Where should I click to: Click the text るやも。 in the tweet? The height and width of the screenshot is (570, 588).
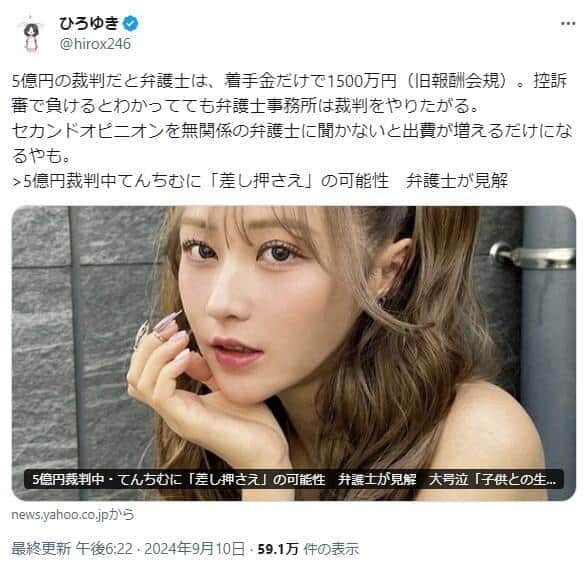(x=41, y=156)
